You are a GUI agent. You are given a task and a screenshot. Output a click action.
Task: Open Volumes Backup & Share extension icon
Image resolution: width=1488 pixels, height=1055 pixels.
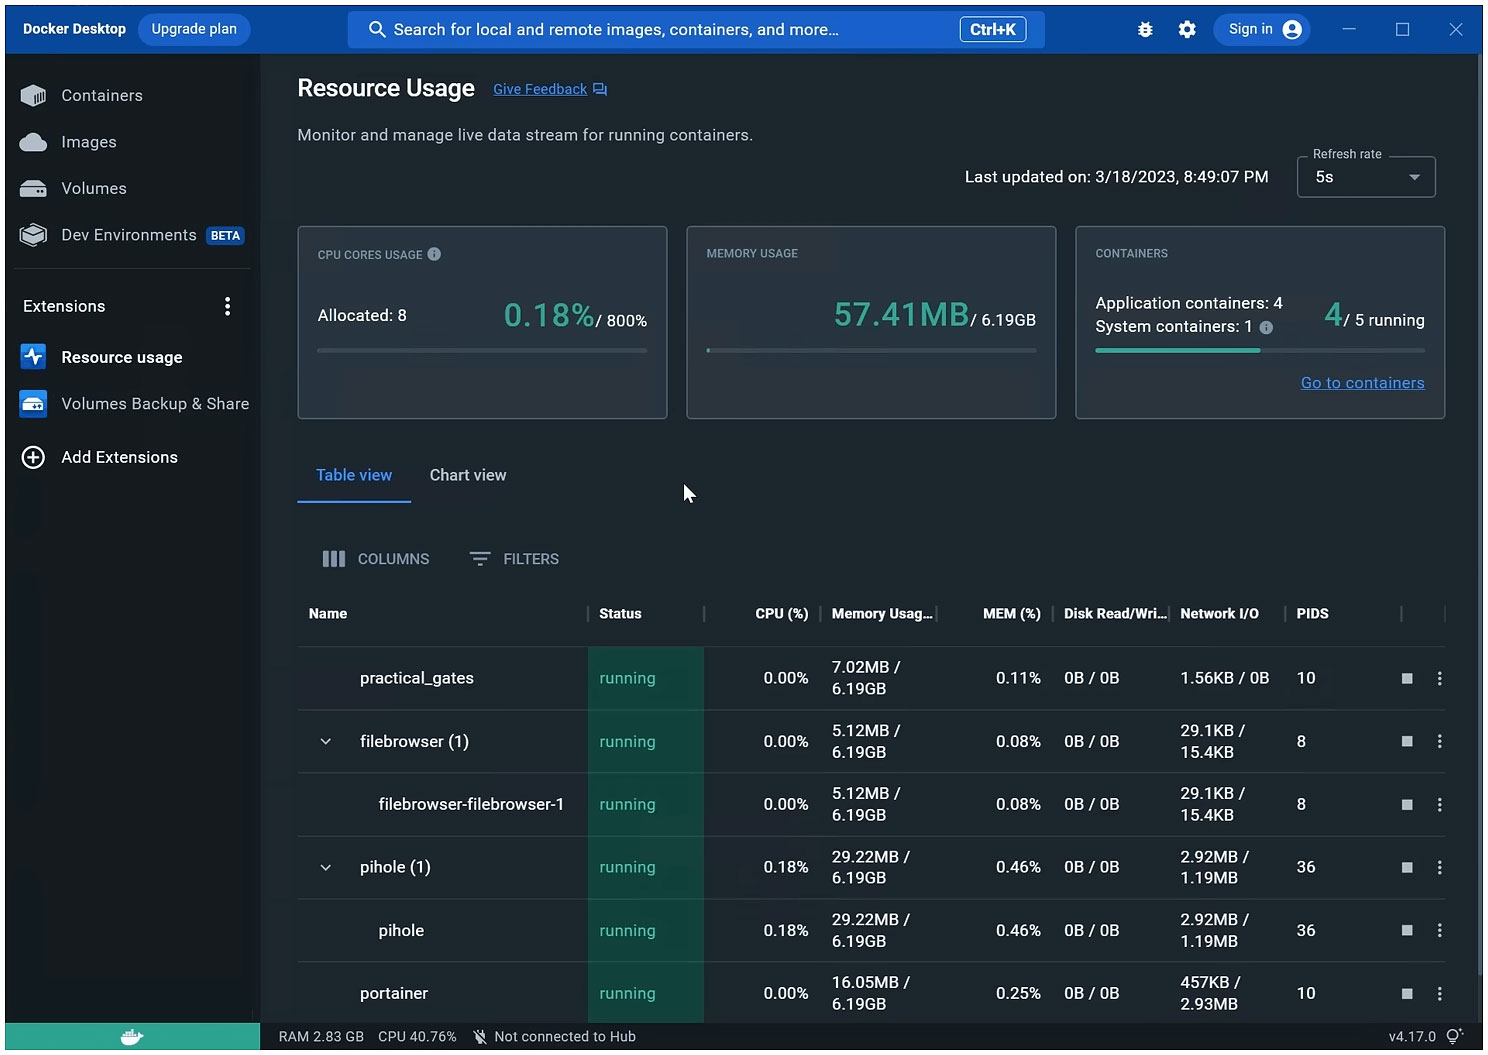pyautogui.click(x=33, y=404)
